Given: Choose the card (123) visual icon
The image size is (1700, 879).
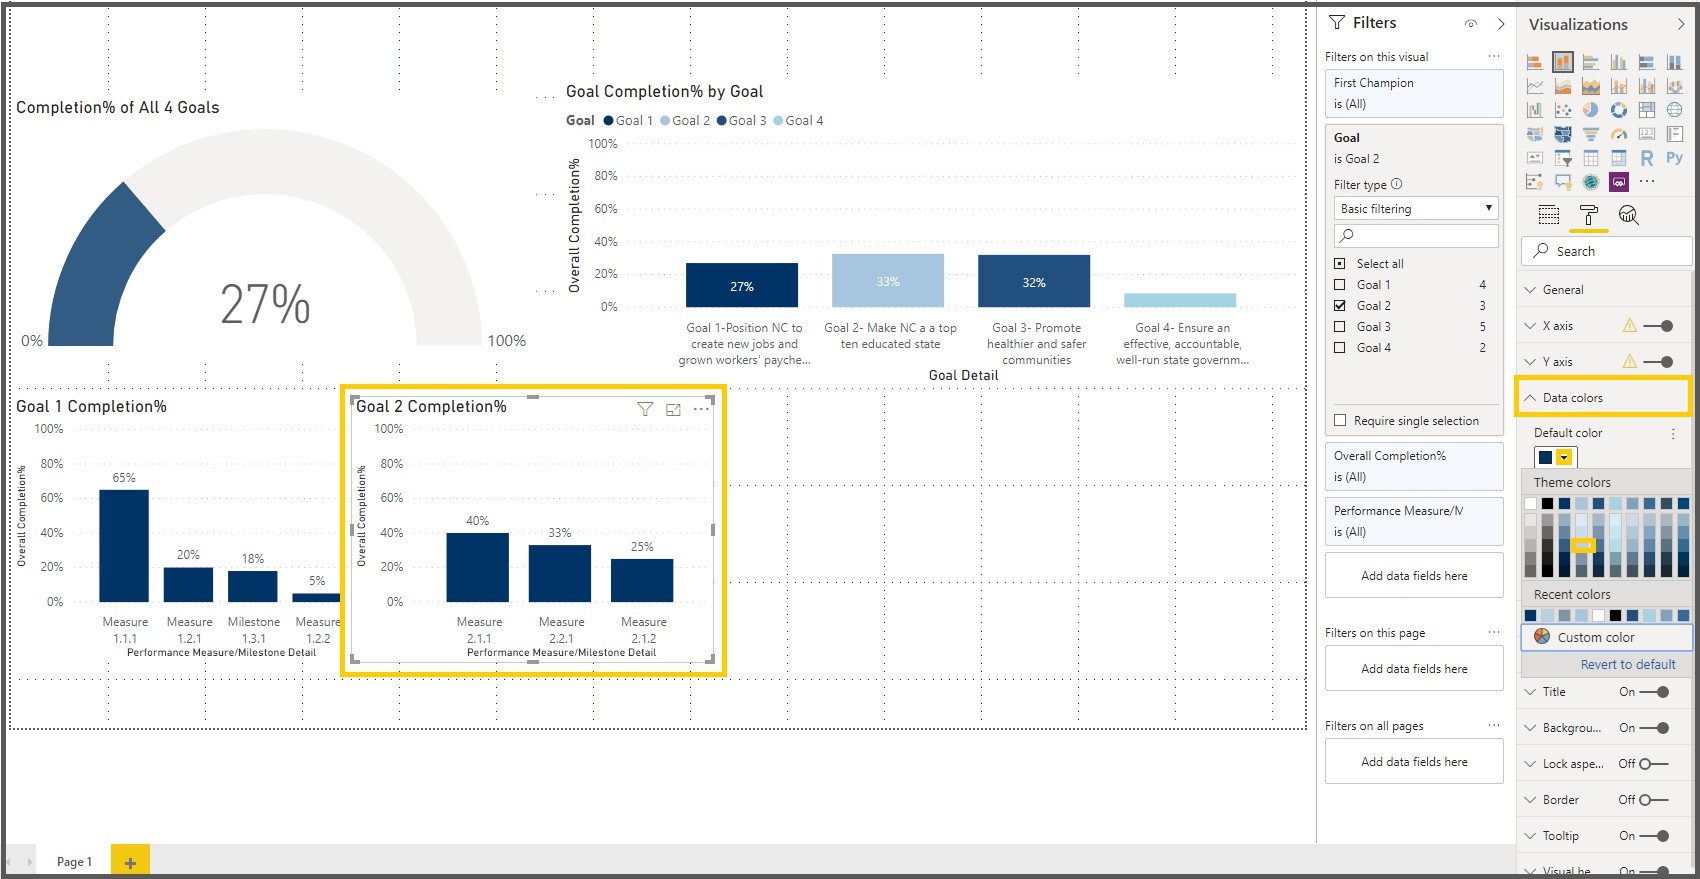Looking at the screenshot, I should [x=1647, y=134].
